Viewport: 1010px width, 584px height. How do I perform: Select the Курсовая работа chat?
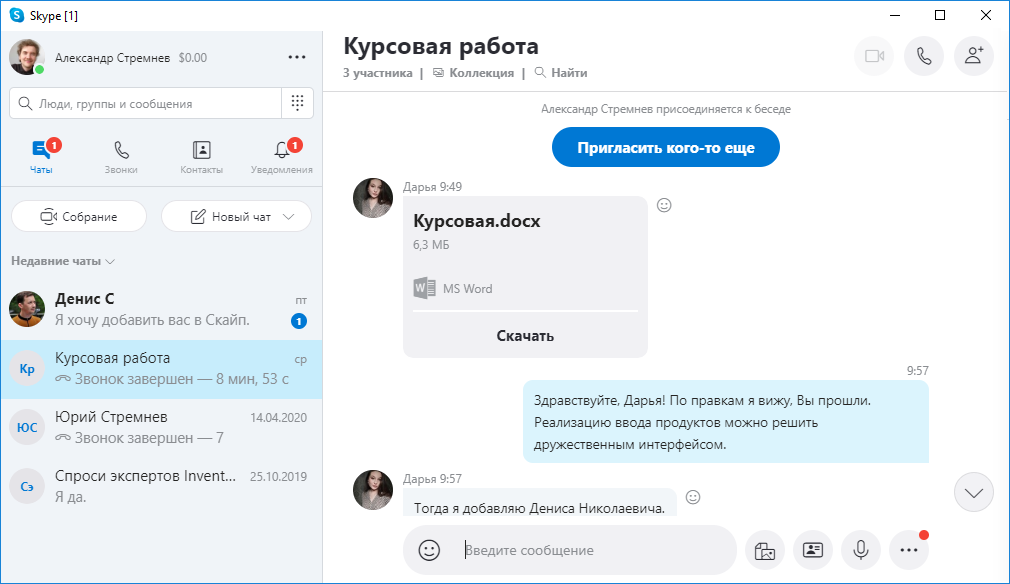click(x=162, y=369)
